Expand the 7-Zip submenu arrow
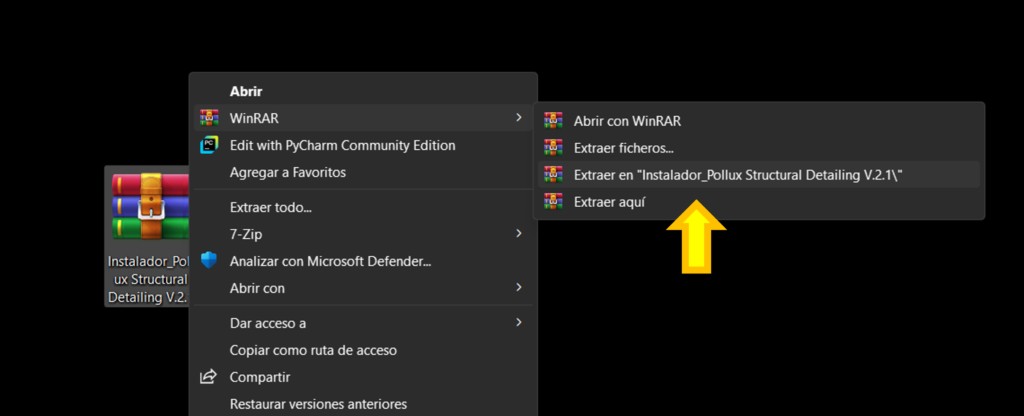The image size is (1024, 416). pos(518,234)
